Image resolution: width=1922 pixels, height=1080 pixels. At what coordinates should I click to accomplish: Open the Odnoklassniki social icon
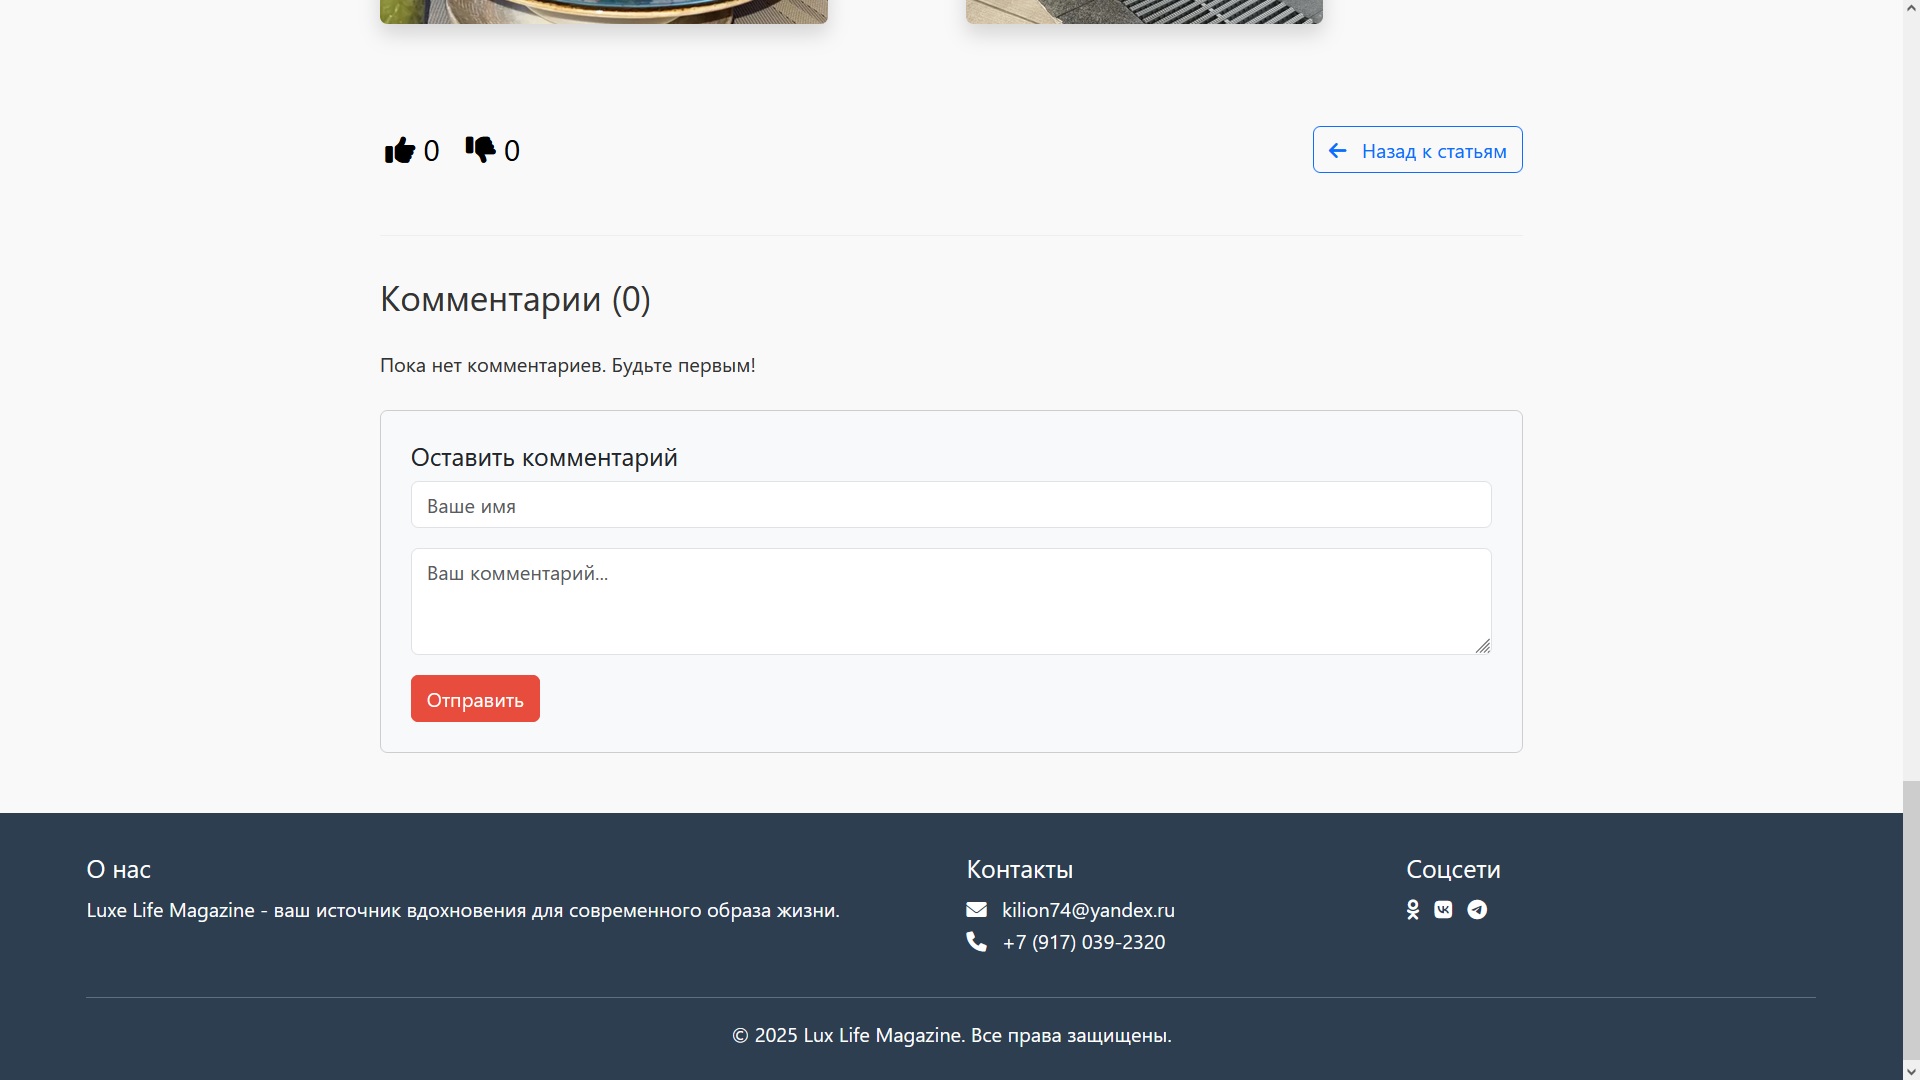point(1413,910)
